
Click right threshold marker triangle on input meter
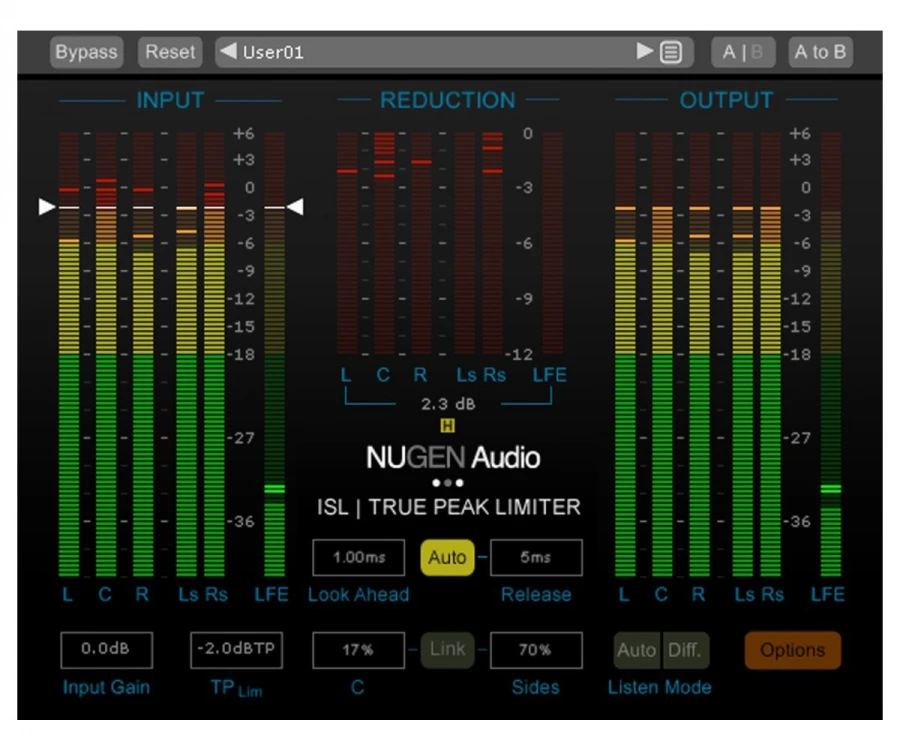coord(295,207)
